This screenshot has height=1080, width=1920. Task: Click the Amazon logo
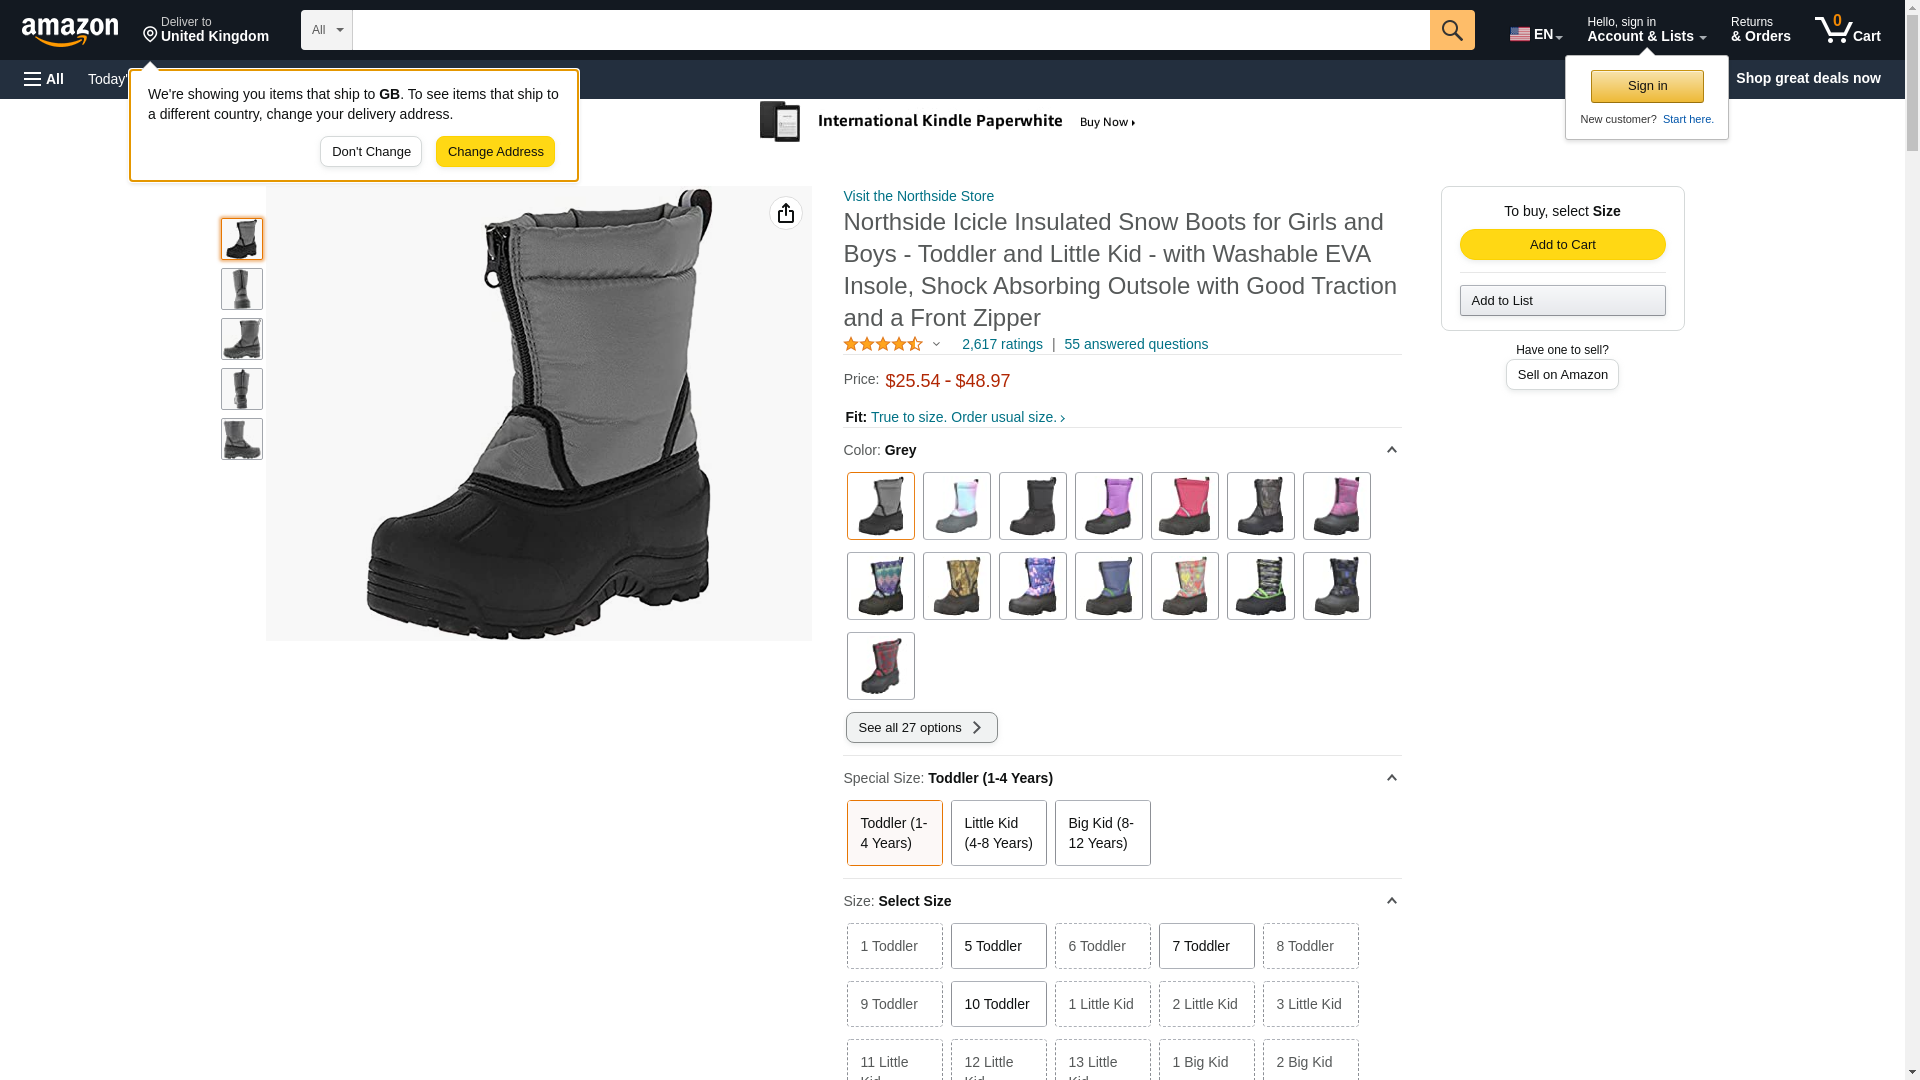coord(70,32)
